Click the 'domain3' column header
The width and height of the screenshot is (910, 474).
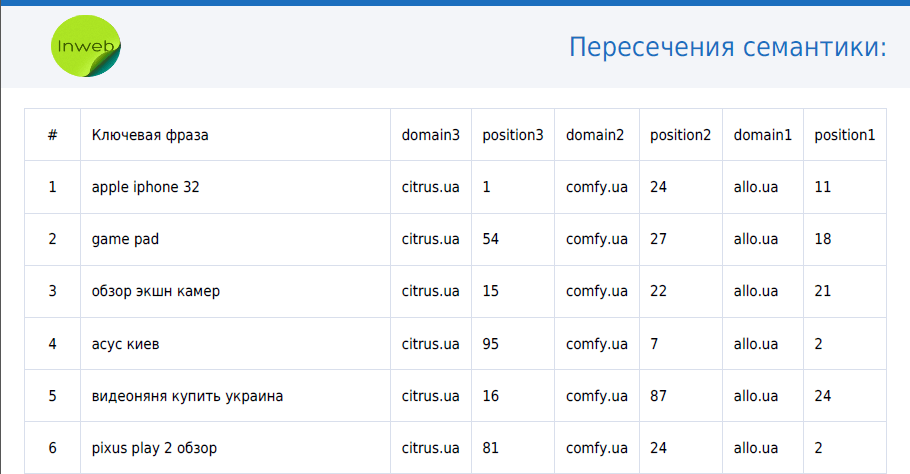[431, 135]
